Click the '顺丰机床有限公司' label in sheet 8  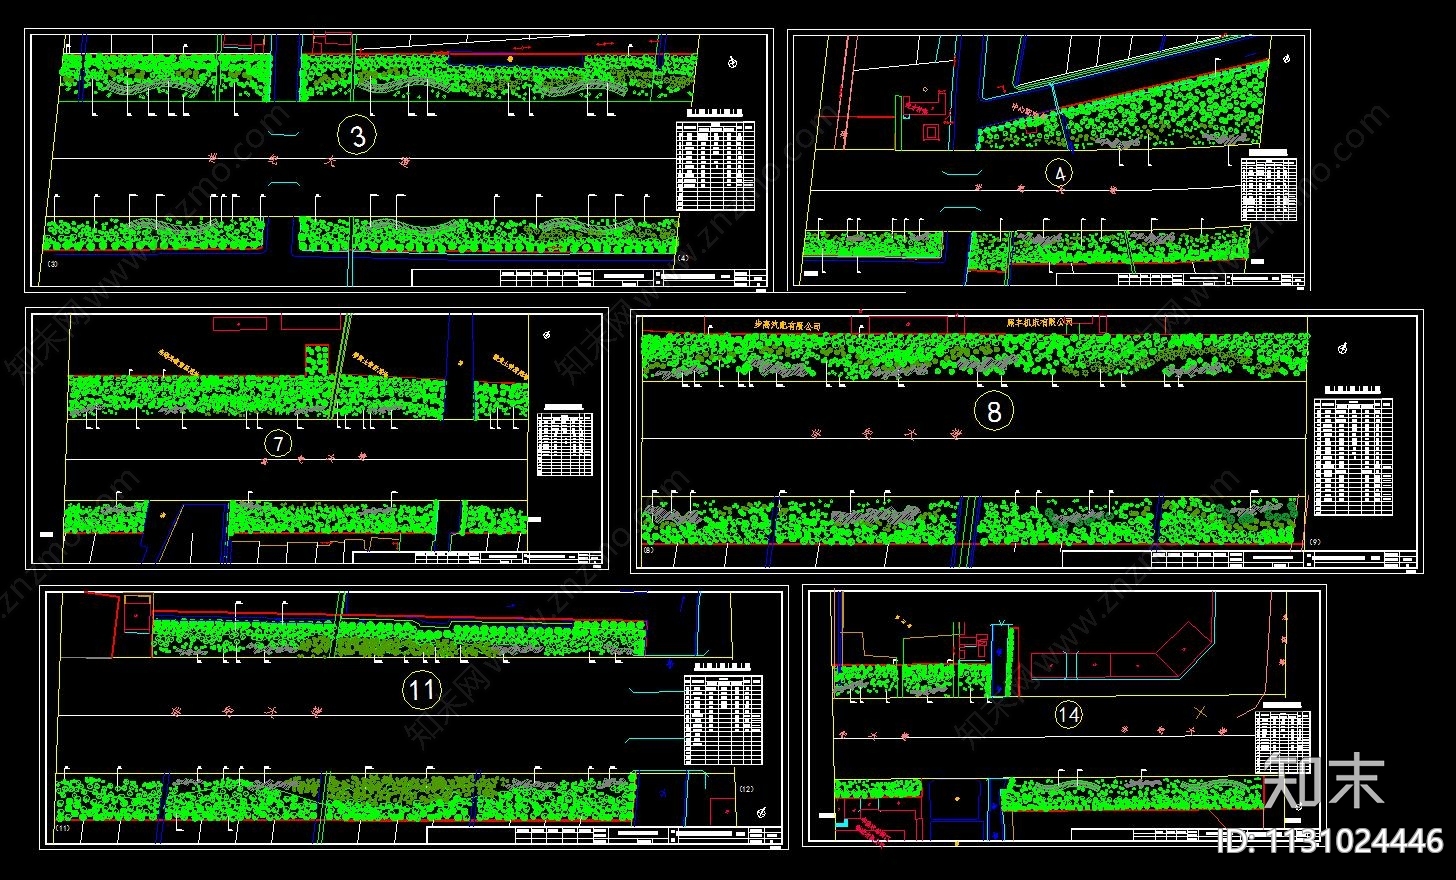[x=1038, y=323]
